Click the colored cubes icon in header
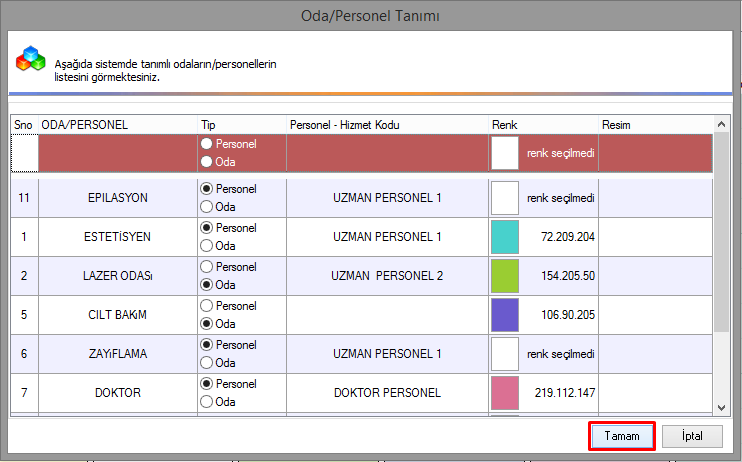Image resolution: width=742 pixels, height=462 pixels. [30, 61]
